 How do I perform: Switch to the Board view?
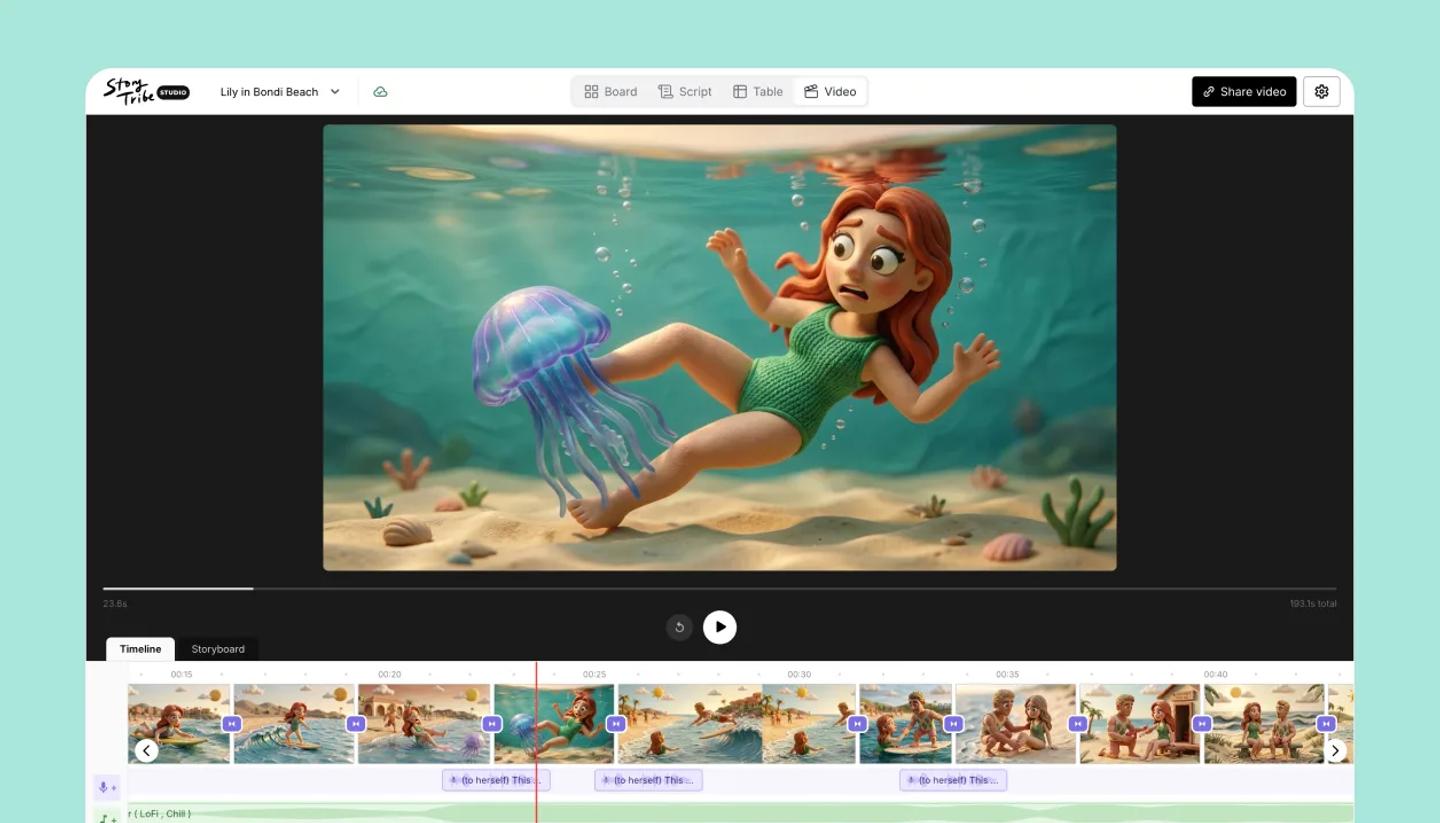pyautogui.click(x=611, y=92)
